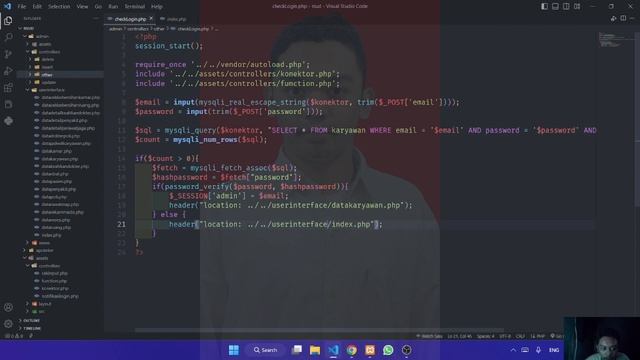Open the View menu
The image size is (640, 360).
[x=82, y=7]
